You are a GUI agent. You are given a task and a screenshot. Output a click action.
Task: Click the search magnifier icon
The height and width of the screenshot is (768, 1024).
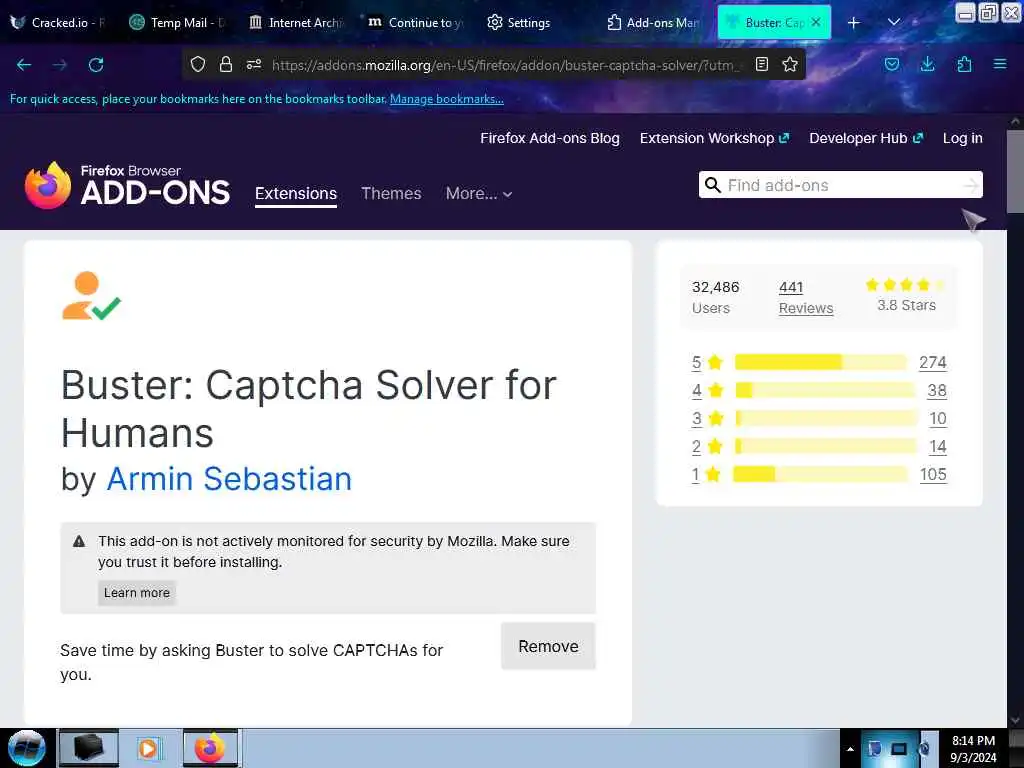[x=712, y=185]
